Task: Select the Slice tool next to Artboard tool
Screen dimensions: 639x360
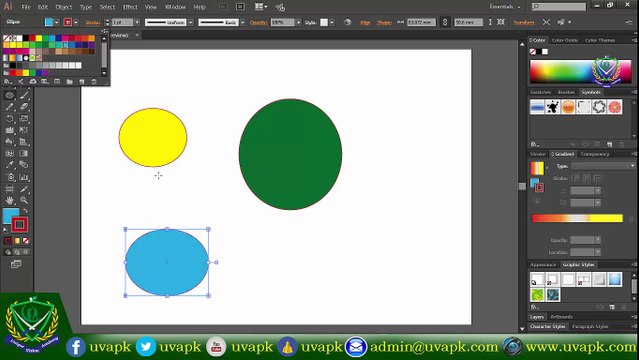Action: pyautogui.click(x=24, y=189)
